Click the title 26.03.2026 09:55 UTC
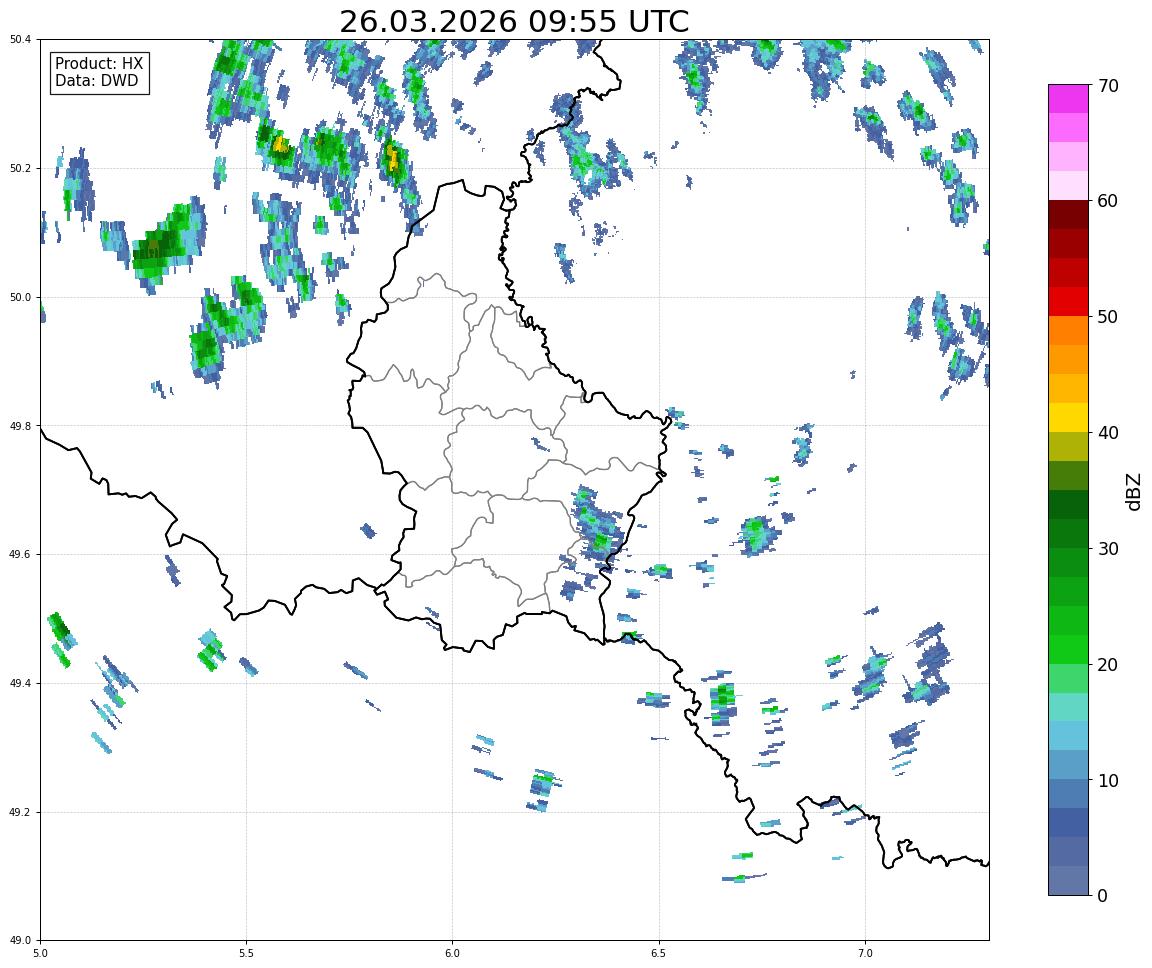The height and width of the screenshot is (968, 1152). 514,21
